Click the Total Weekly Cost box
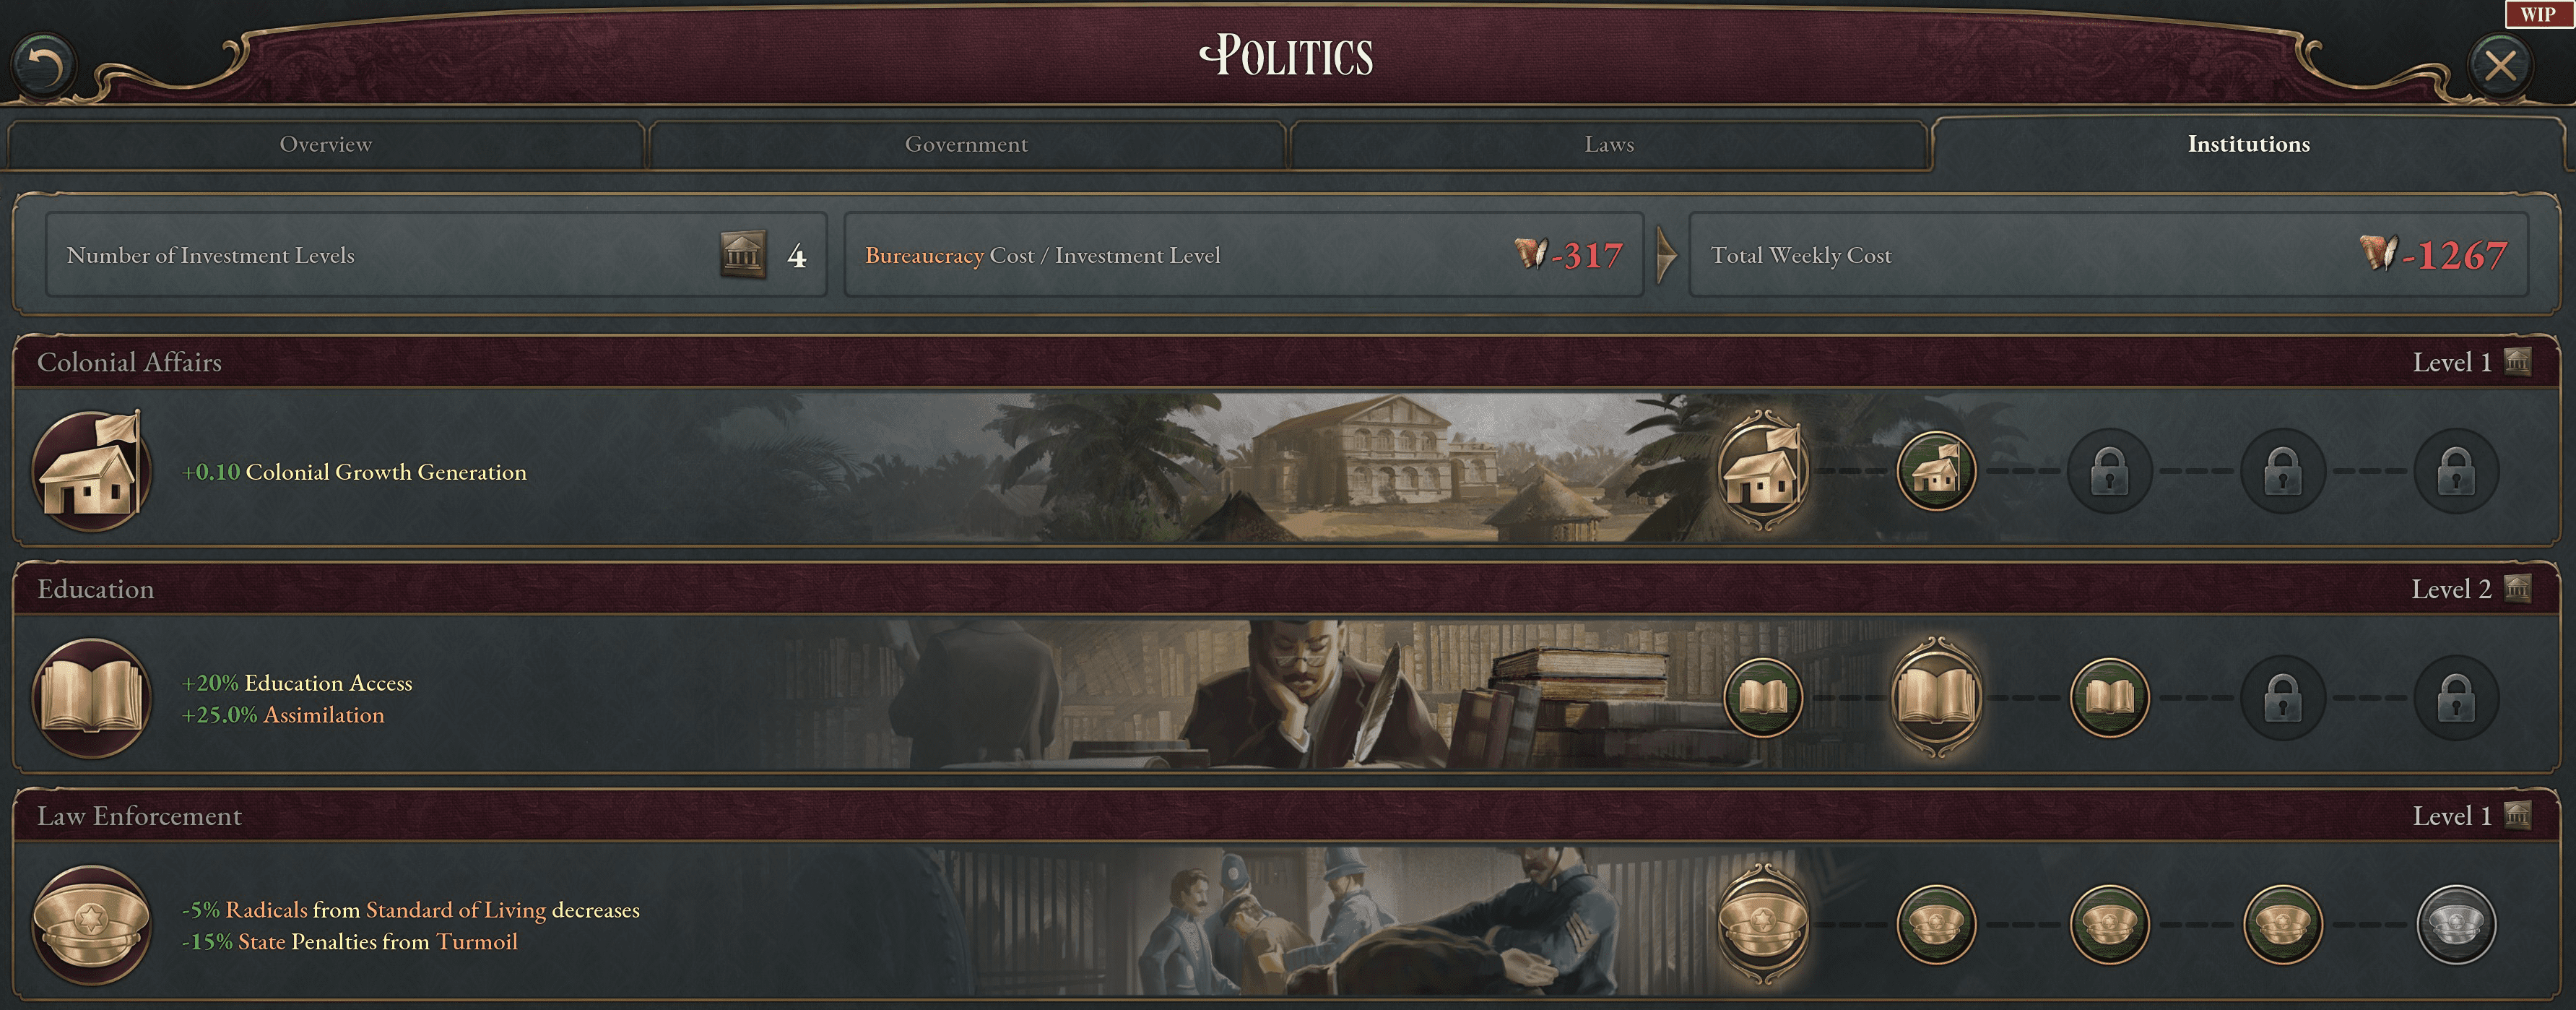Image resolution: width=2576 pixels, height=1010 pixels. point(2108,255)
